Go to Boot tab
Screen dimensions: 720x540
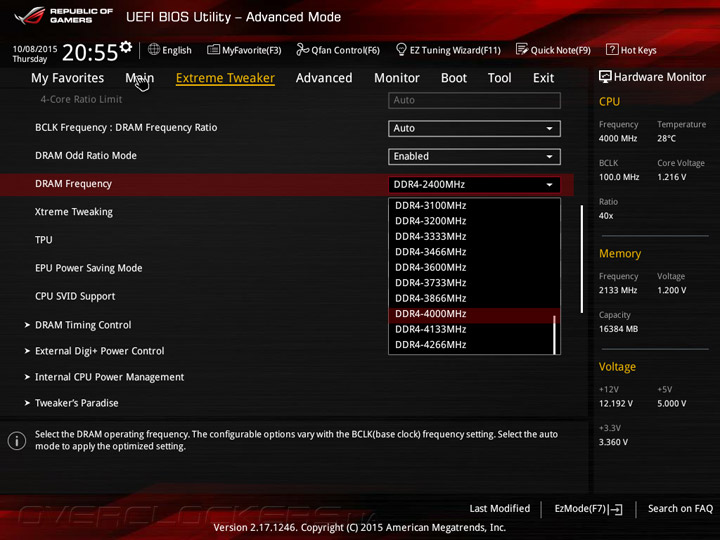click(x=454, y=78)
